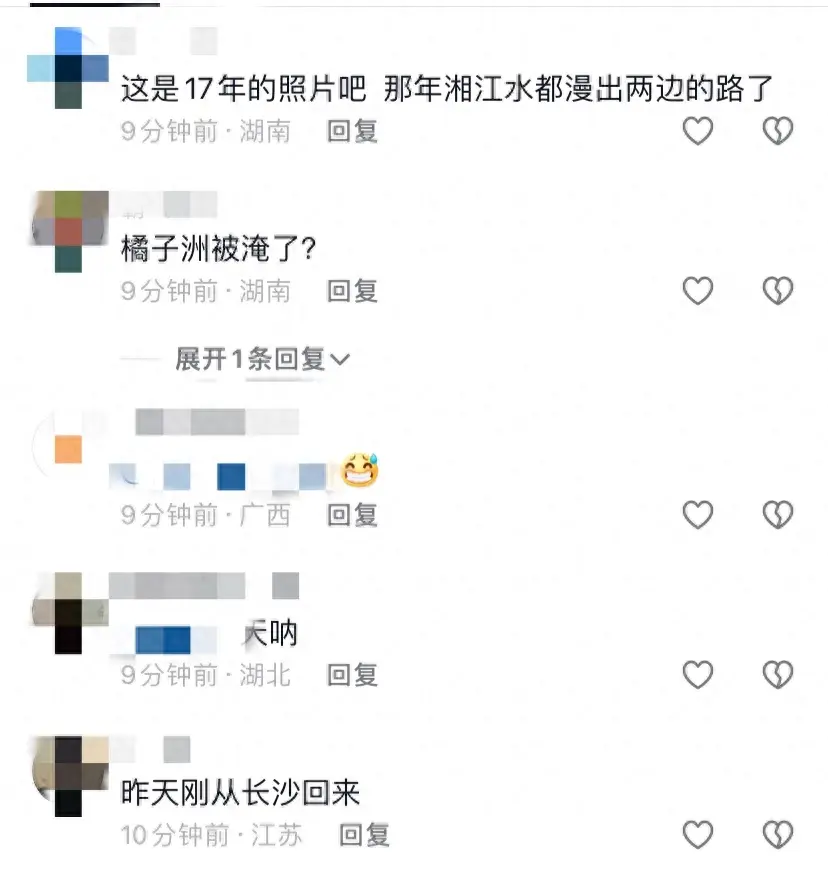Open avatar of 橘子洲被淹了 commenter
This screenshot has height=873, width=828.
click(x=68, y=232)
